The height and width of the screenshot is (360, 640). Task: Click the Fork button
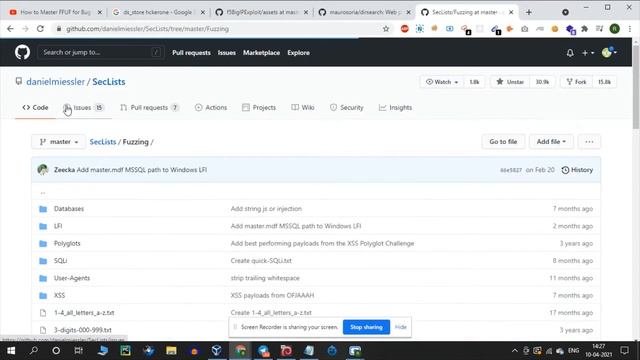tap(576, 82)
